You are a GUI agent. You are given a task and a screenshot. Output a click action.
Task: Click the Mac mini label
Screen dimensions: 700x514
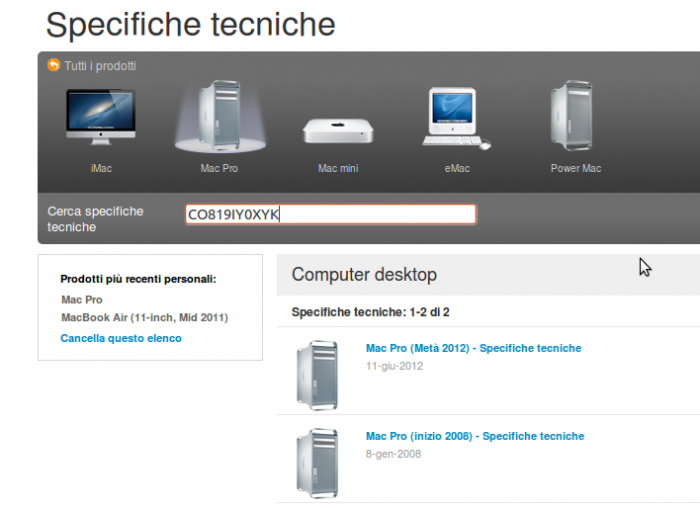tap(338, 168)
